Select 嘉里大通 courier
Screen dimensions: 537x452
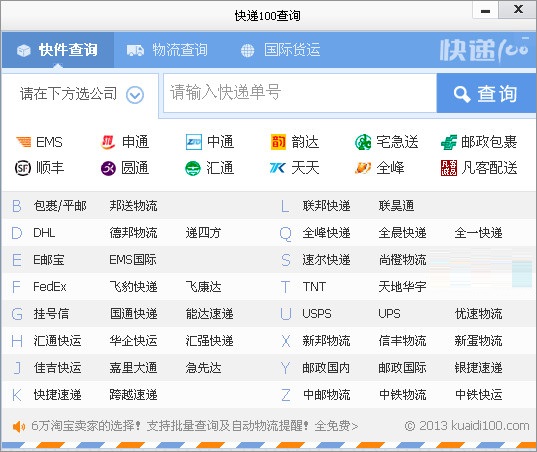[133, 368]
